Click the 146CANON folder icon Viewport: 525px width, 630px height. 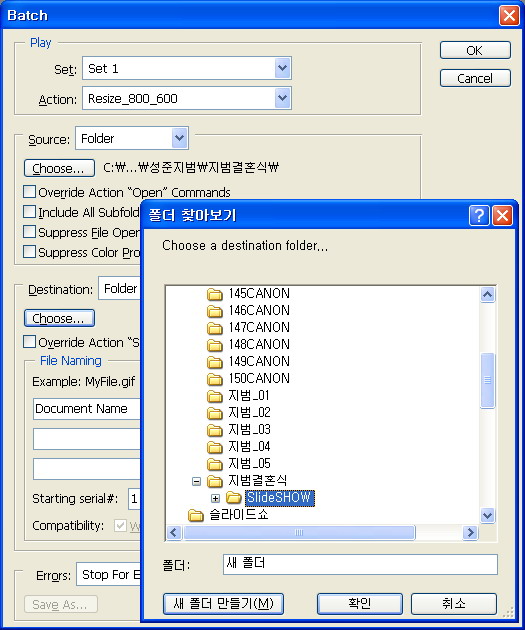(214, 311)
